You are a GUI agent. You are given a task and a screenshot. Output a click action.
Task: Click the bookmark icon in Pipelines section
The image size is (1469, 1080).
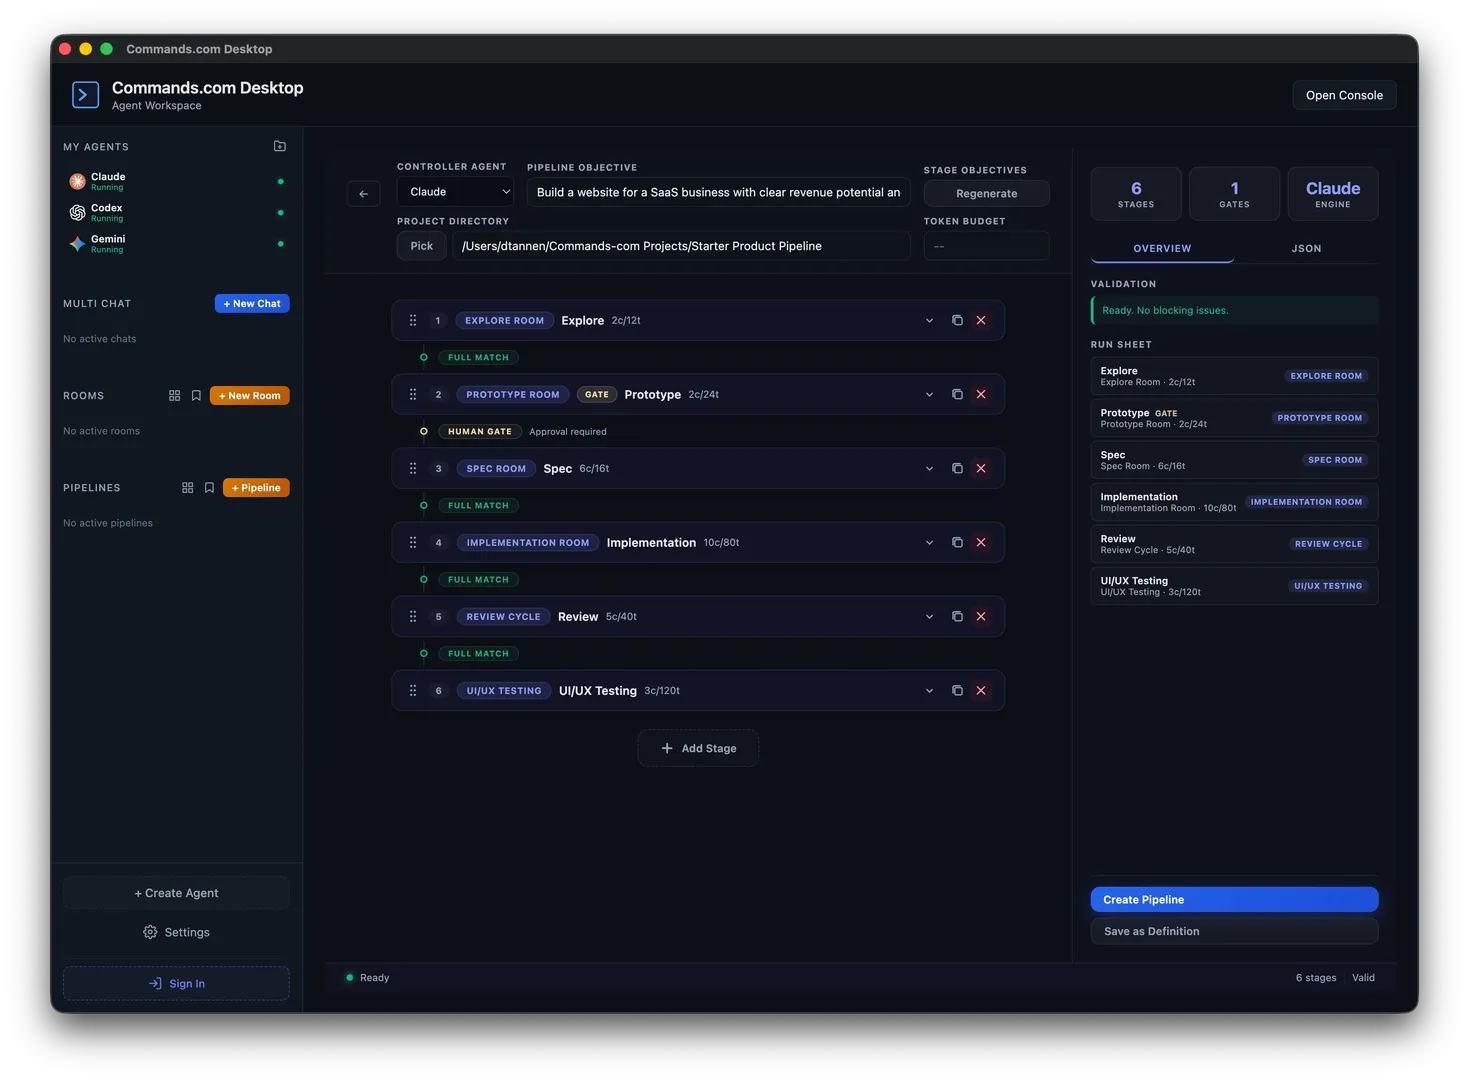[209, 488]
